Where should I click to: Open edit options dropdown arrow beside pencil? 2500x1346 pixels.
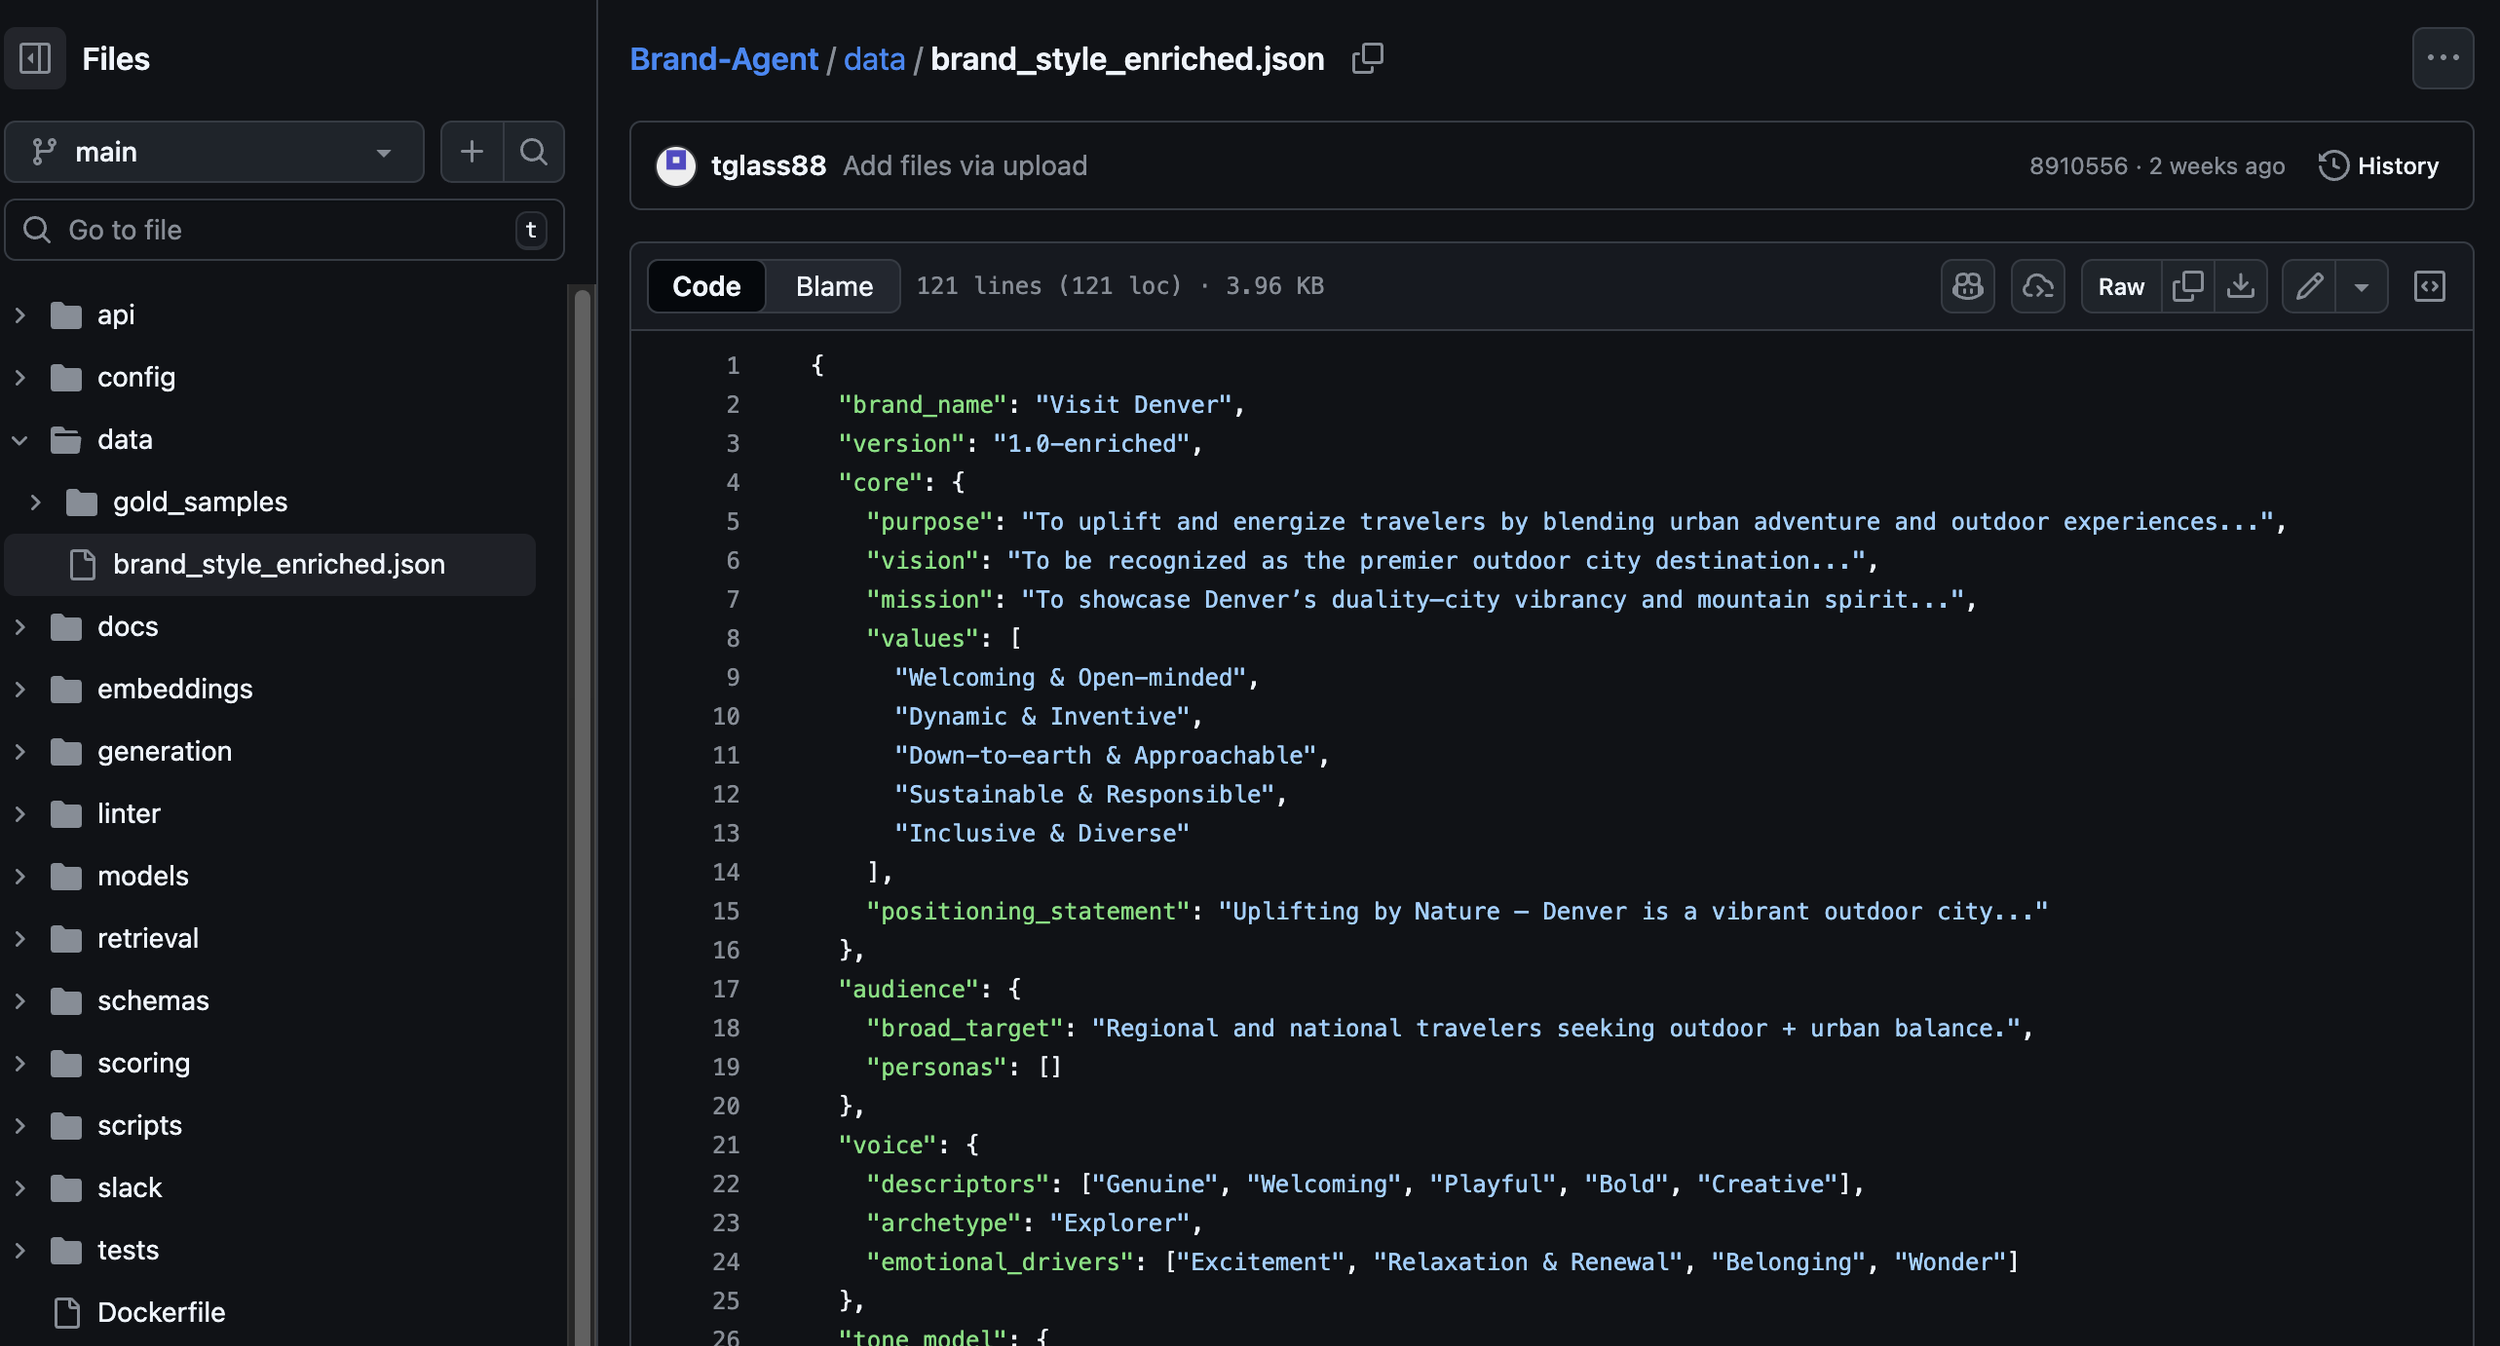2361,287
